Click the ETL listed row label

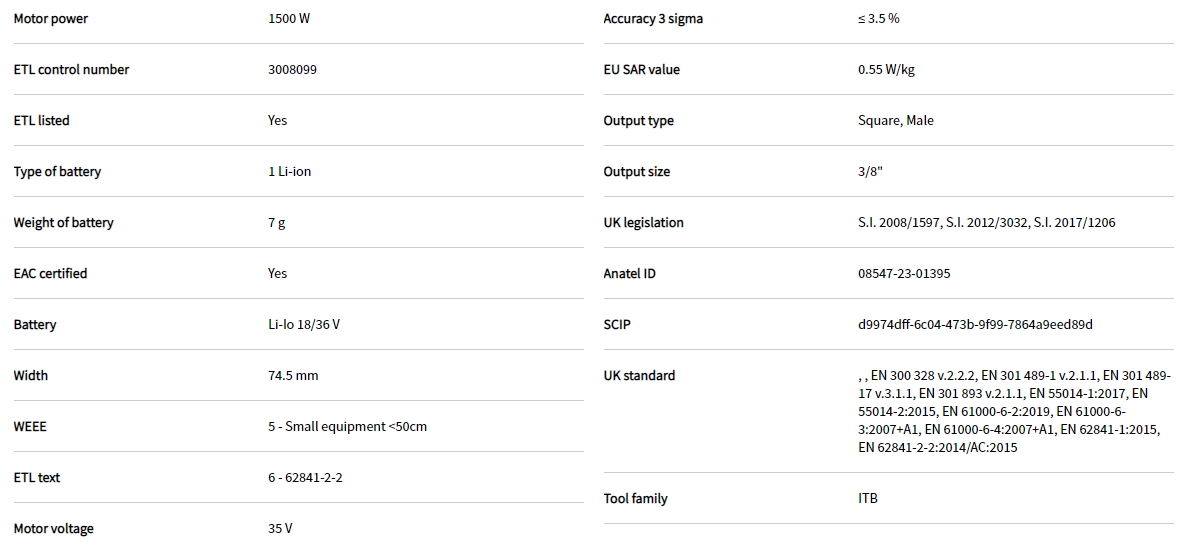coord(41,121)
